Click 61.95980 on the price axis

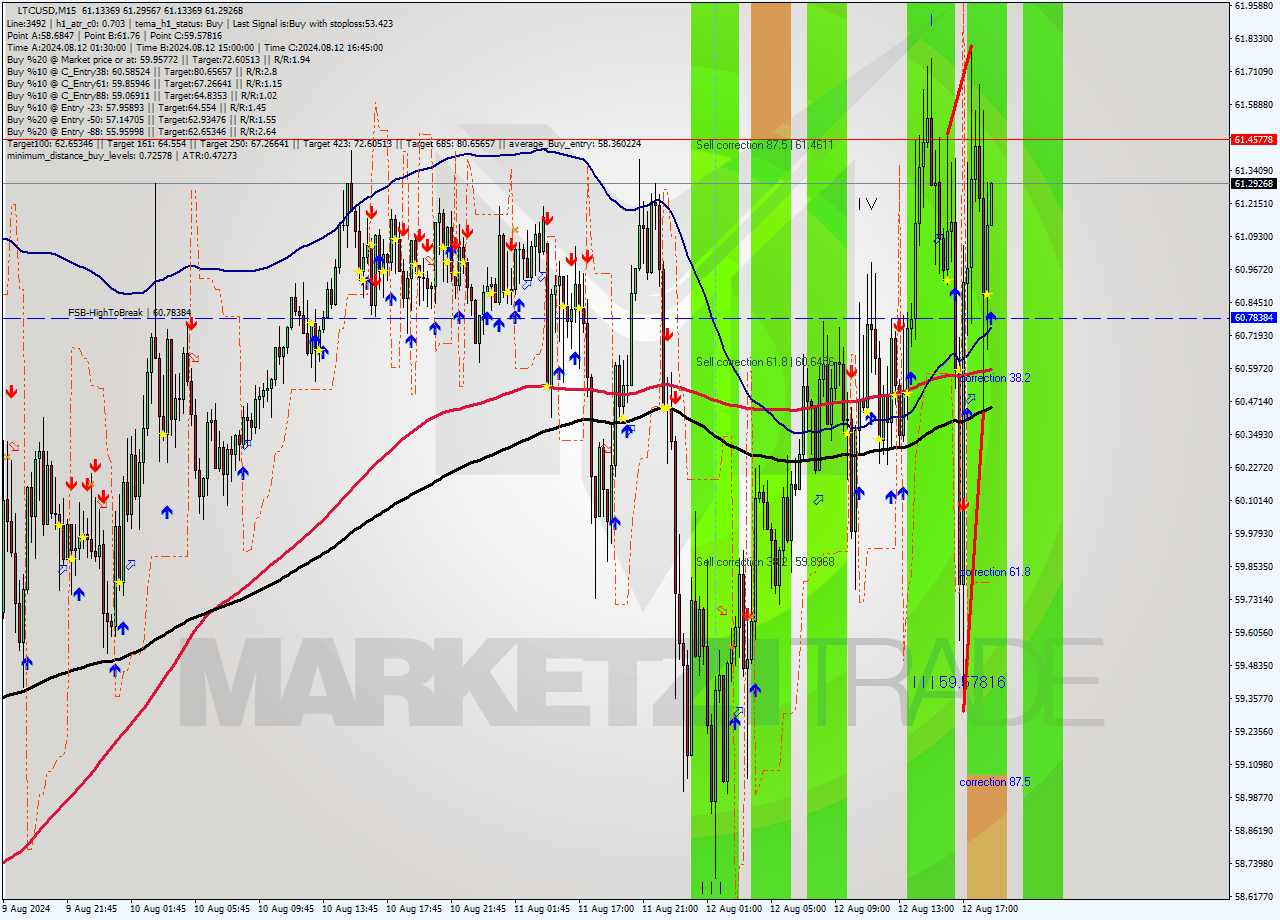click(1254, 5)
